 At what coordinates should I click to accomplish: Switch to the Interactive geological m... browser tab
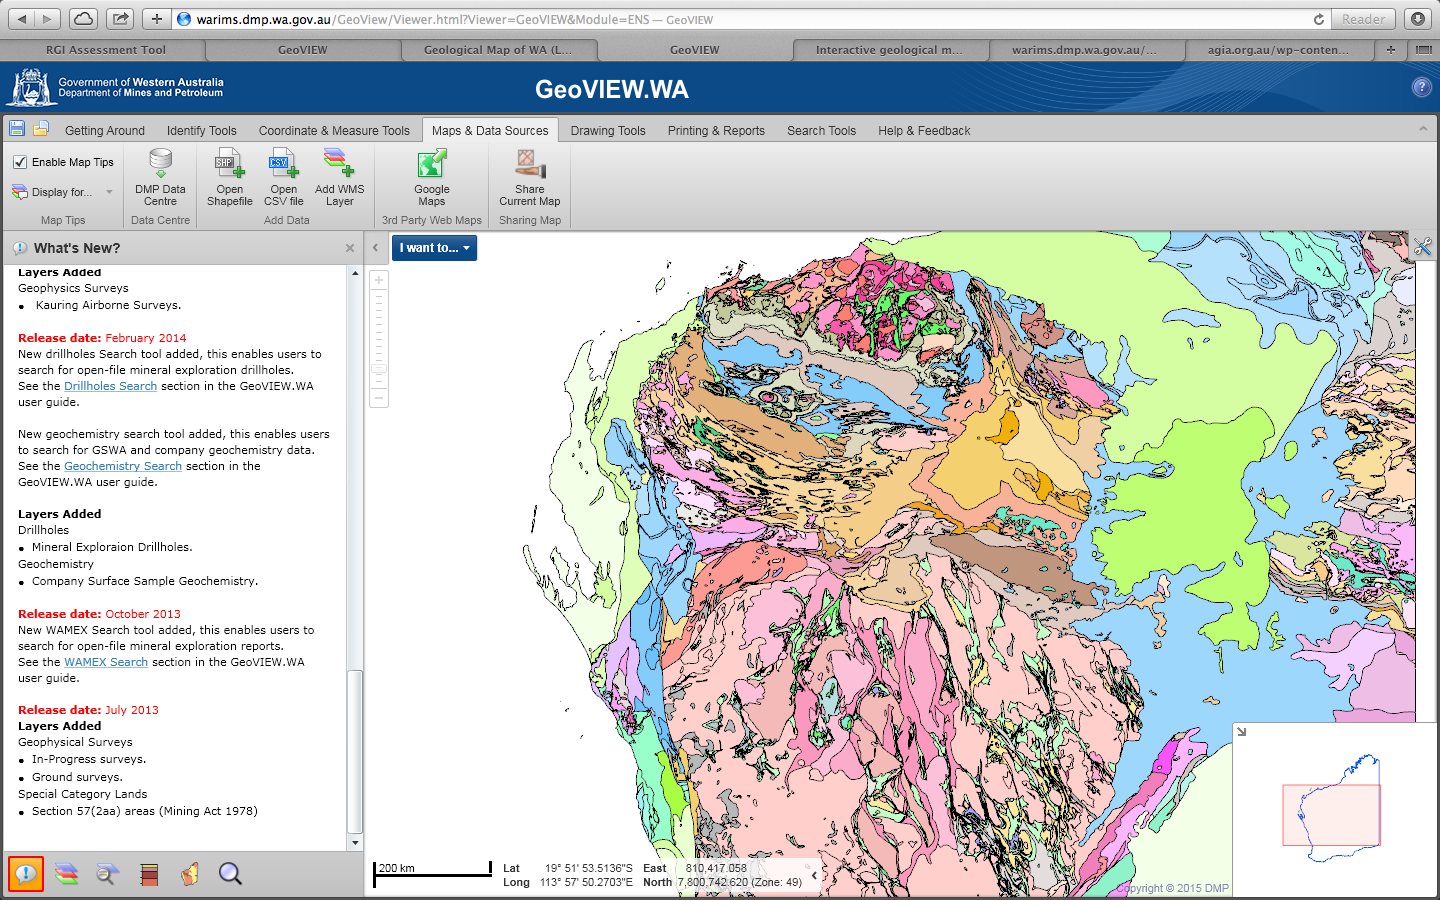coord(889,50)
